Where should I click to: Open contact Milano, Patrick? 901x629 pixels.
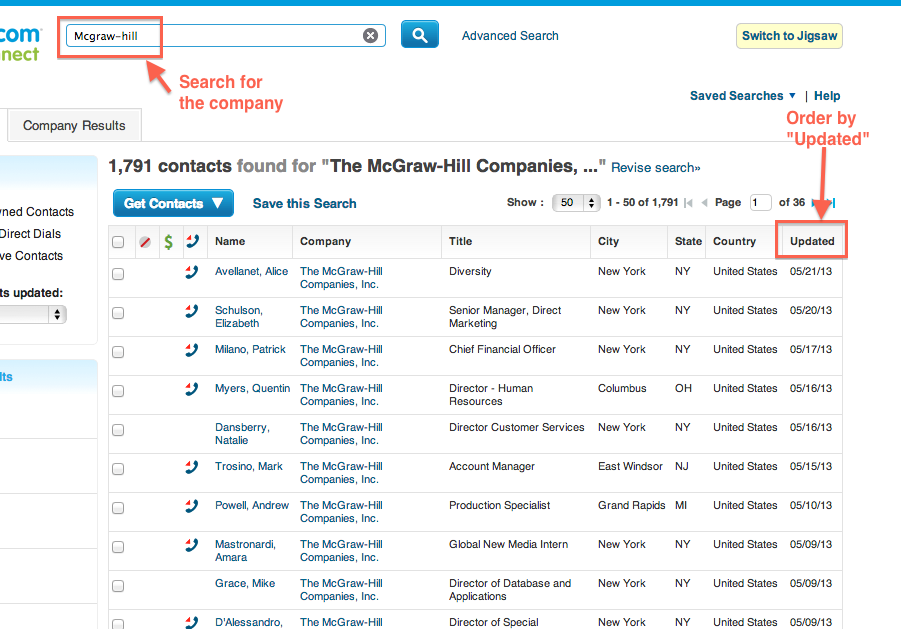coord(250,349)
